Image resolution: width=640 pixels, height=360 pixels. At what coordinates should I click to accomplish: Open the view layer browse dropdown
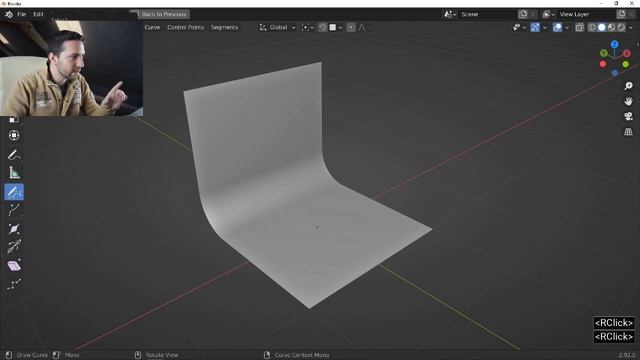click(x=548, y=14)
